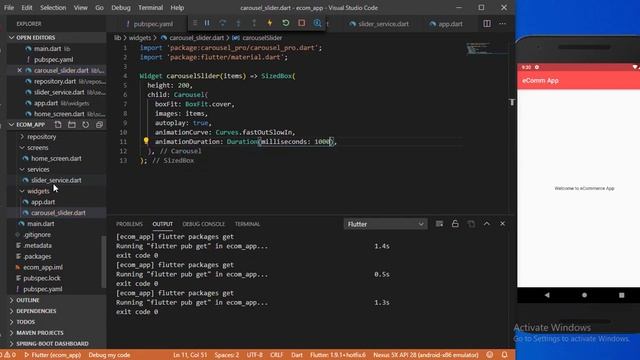The height and width of the screenshot is (360, 640).
Task: Open the Selection menu
Action: [53, 7]
